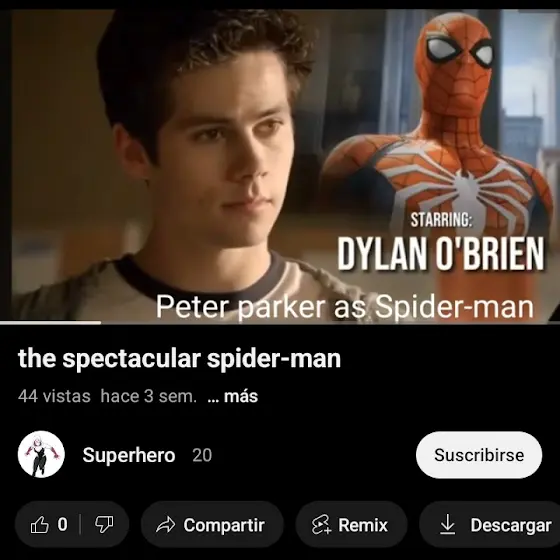The image size is (560, 560).
Task: Click the like count "0"
Action: (62, 525)
